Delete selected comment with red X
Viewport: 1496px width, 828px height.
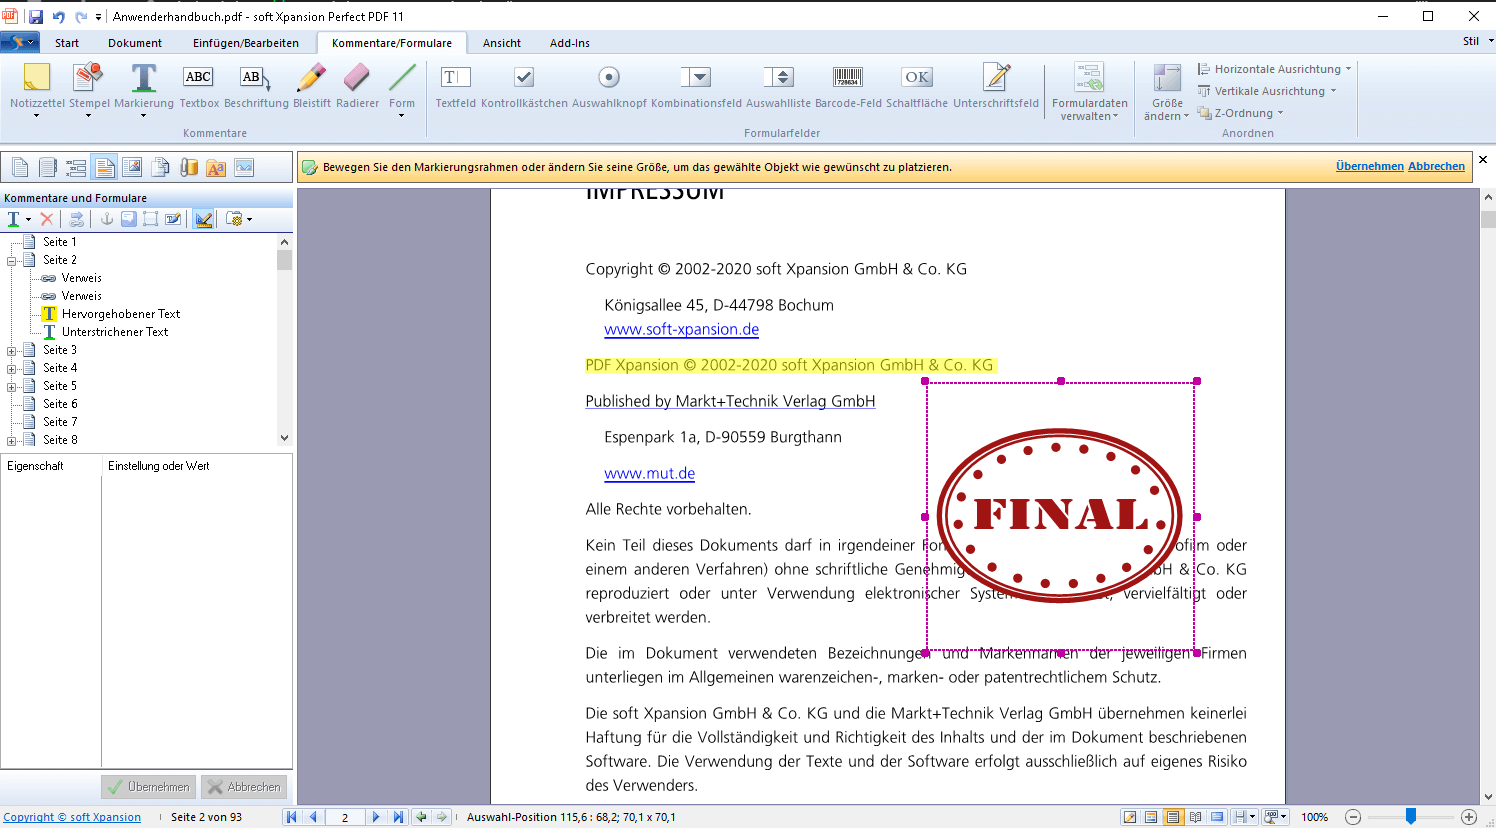(x=47, y=219)
